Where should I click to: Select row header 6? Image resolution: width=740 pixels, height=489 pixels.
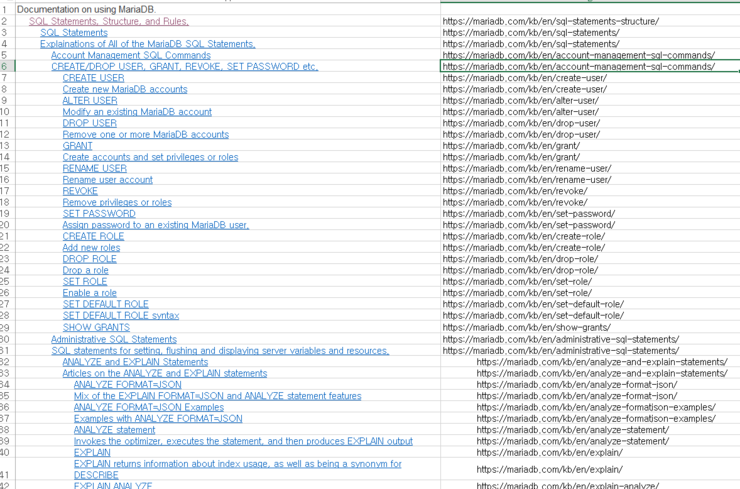click(x=7, y=67)
